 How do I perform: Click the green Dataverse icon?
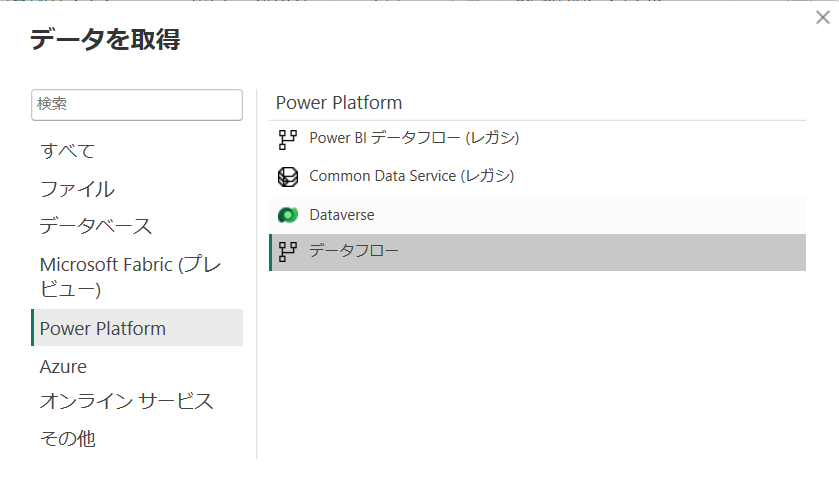point(288,215)
